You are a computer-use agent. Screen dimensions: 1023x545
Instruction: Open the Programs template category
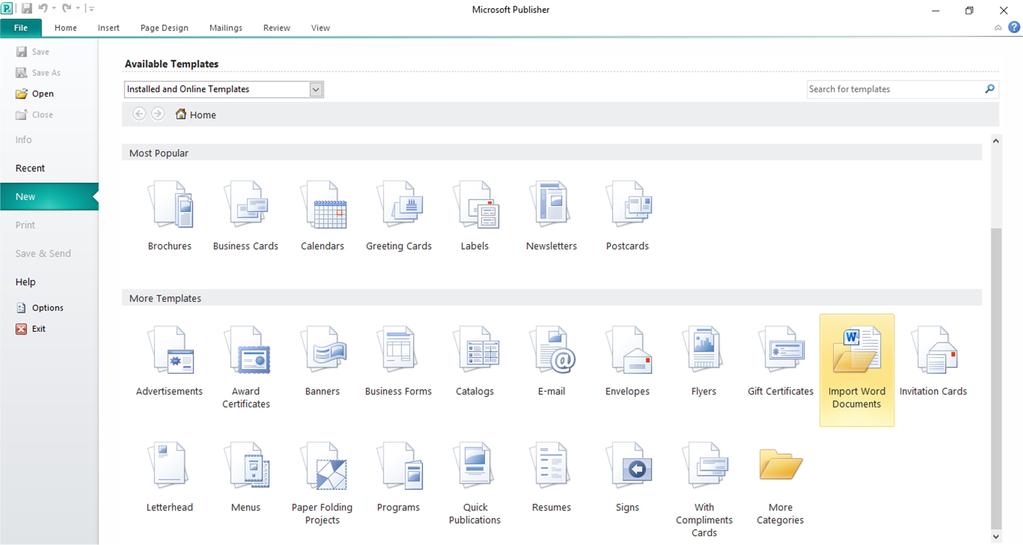[399, 477]
